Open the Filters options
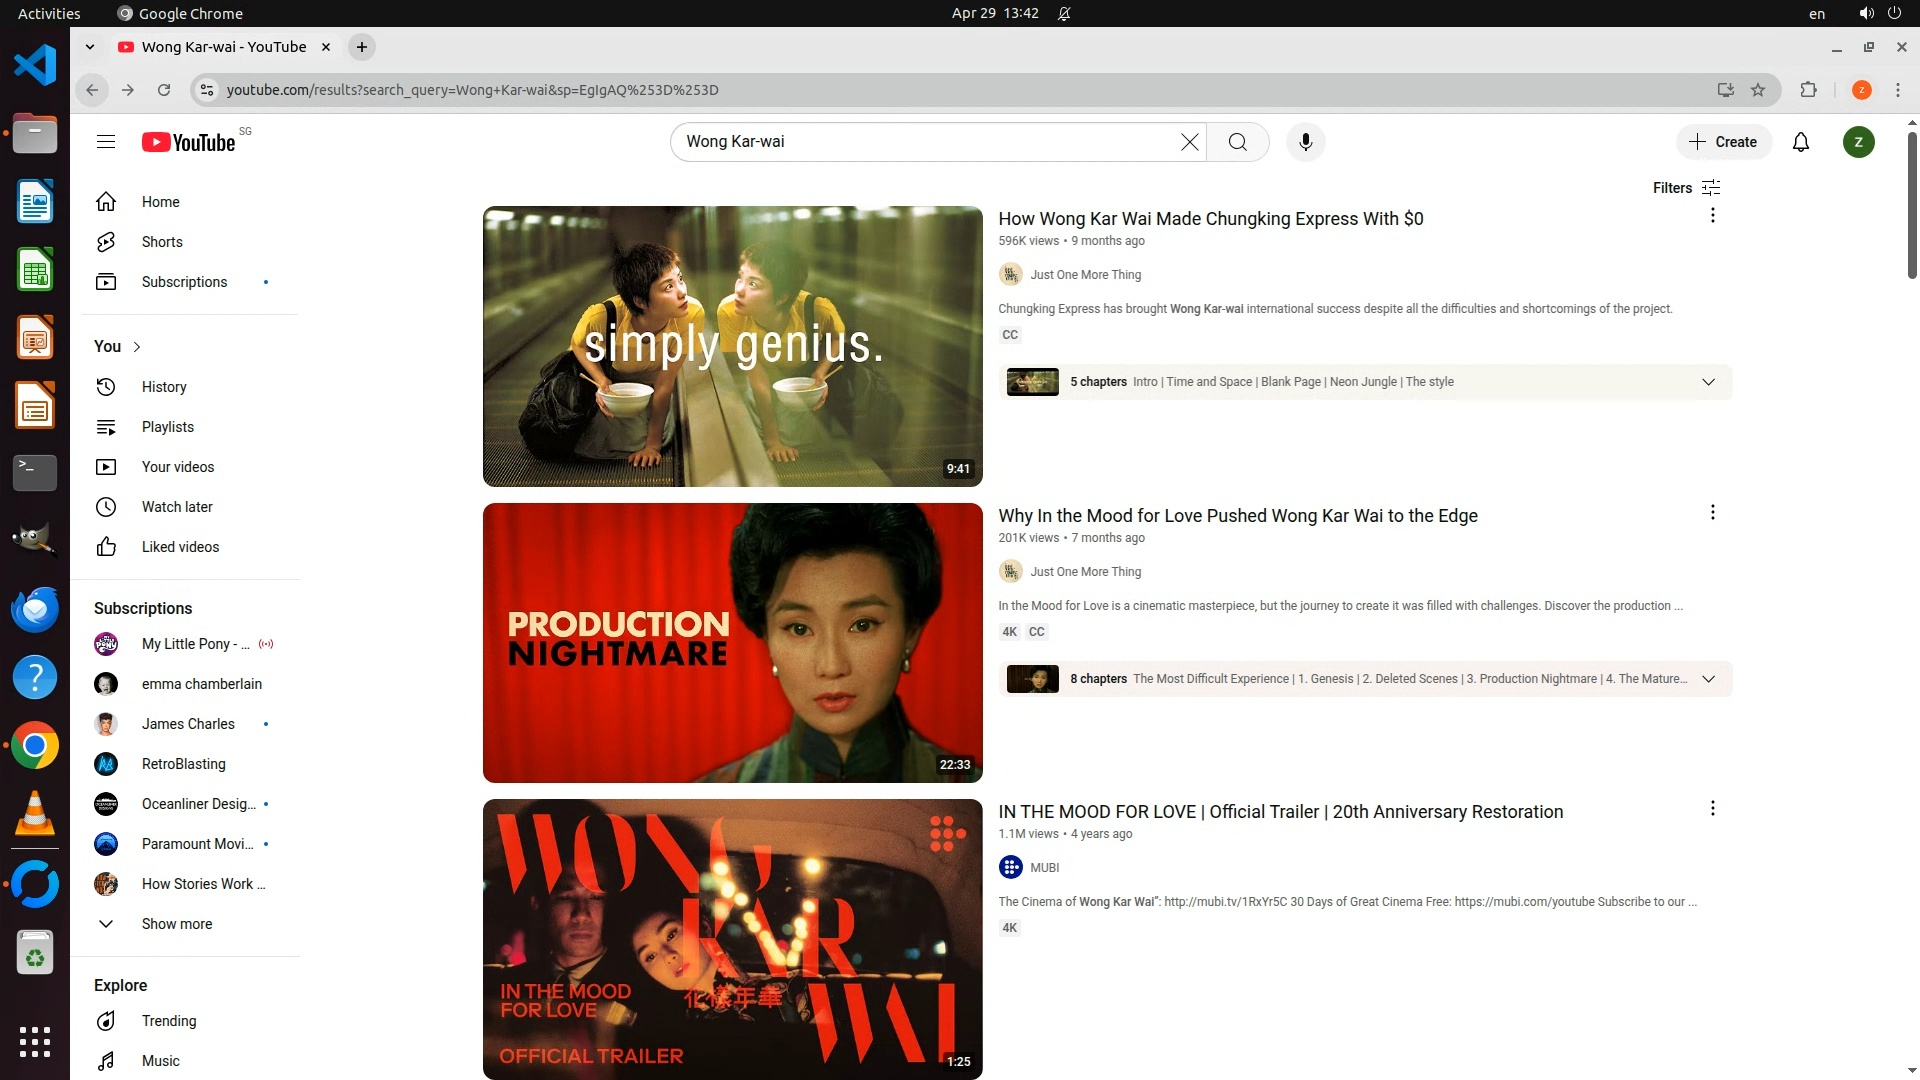The height and width of the screenshot is (1080, 1920). point(1686,188)
